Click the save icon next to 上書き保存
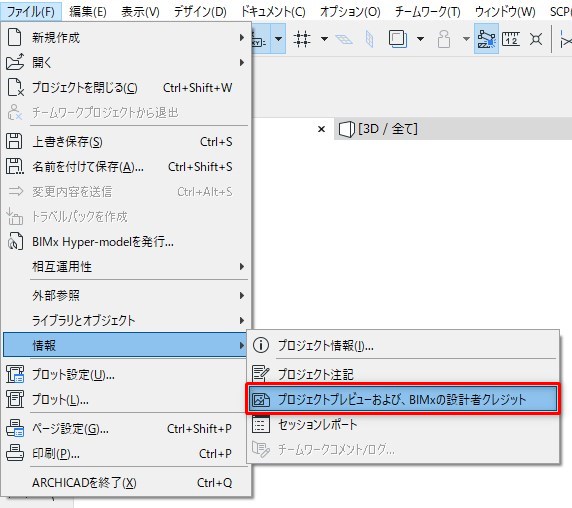572x508 pixels. (x=14, y=141)
